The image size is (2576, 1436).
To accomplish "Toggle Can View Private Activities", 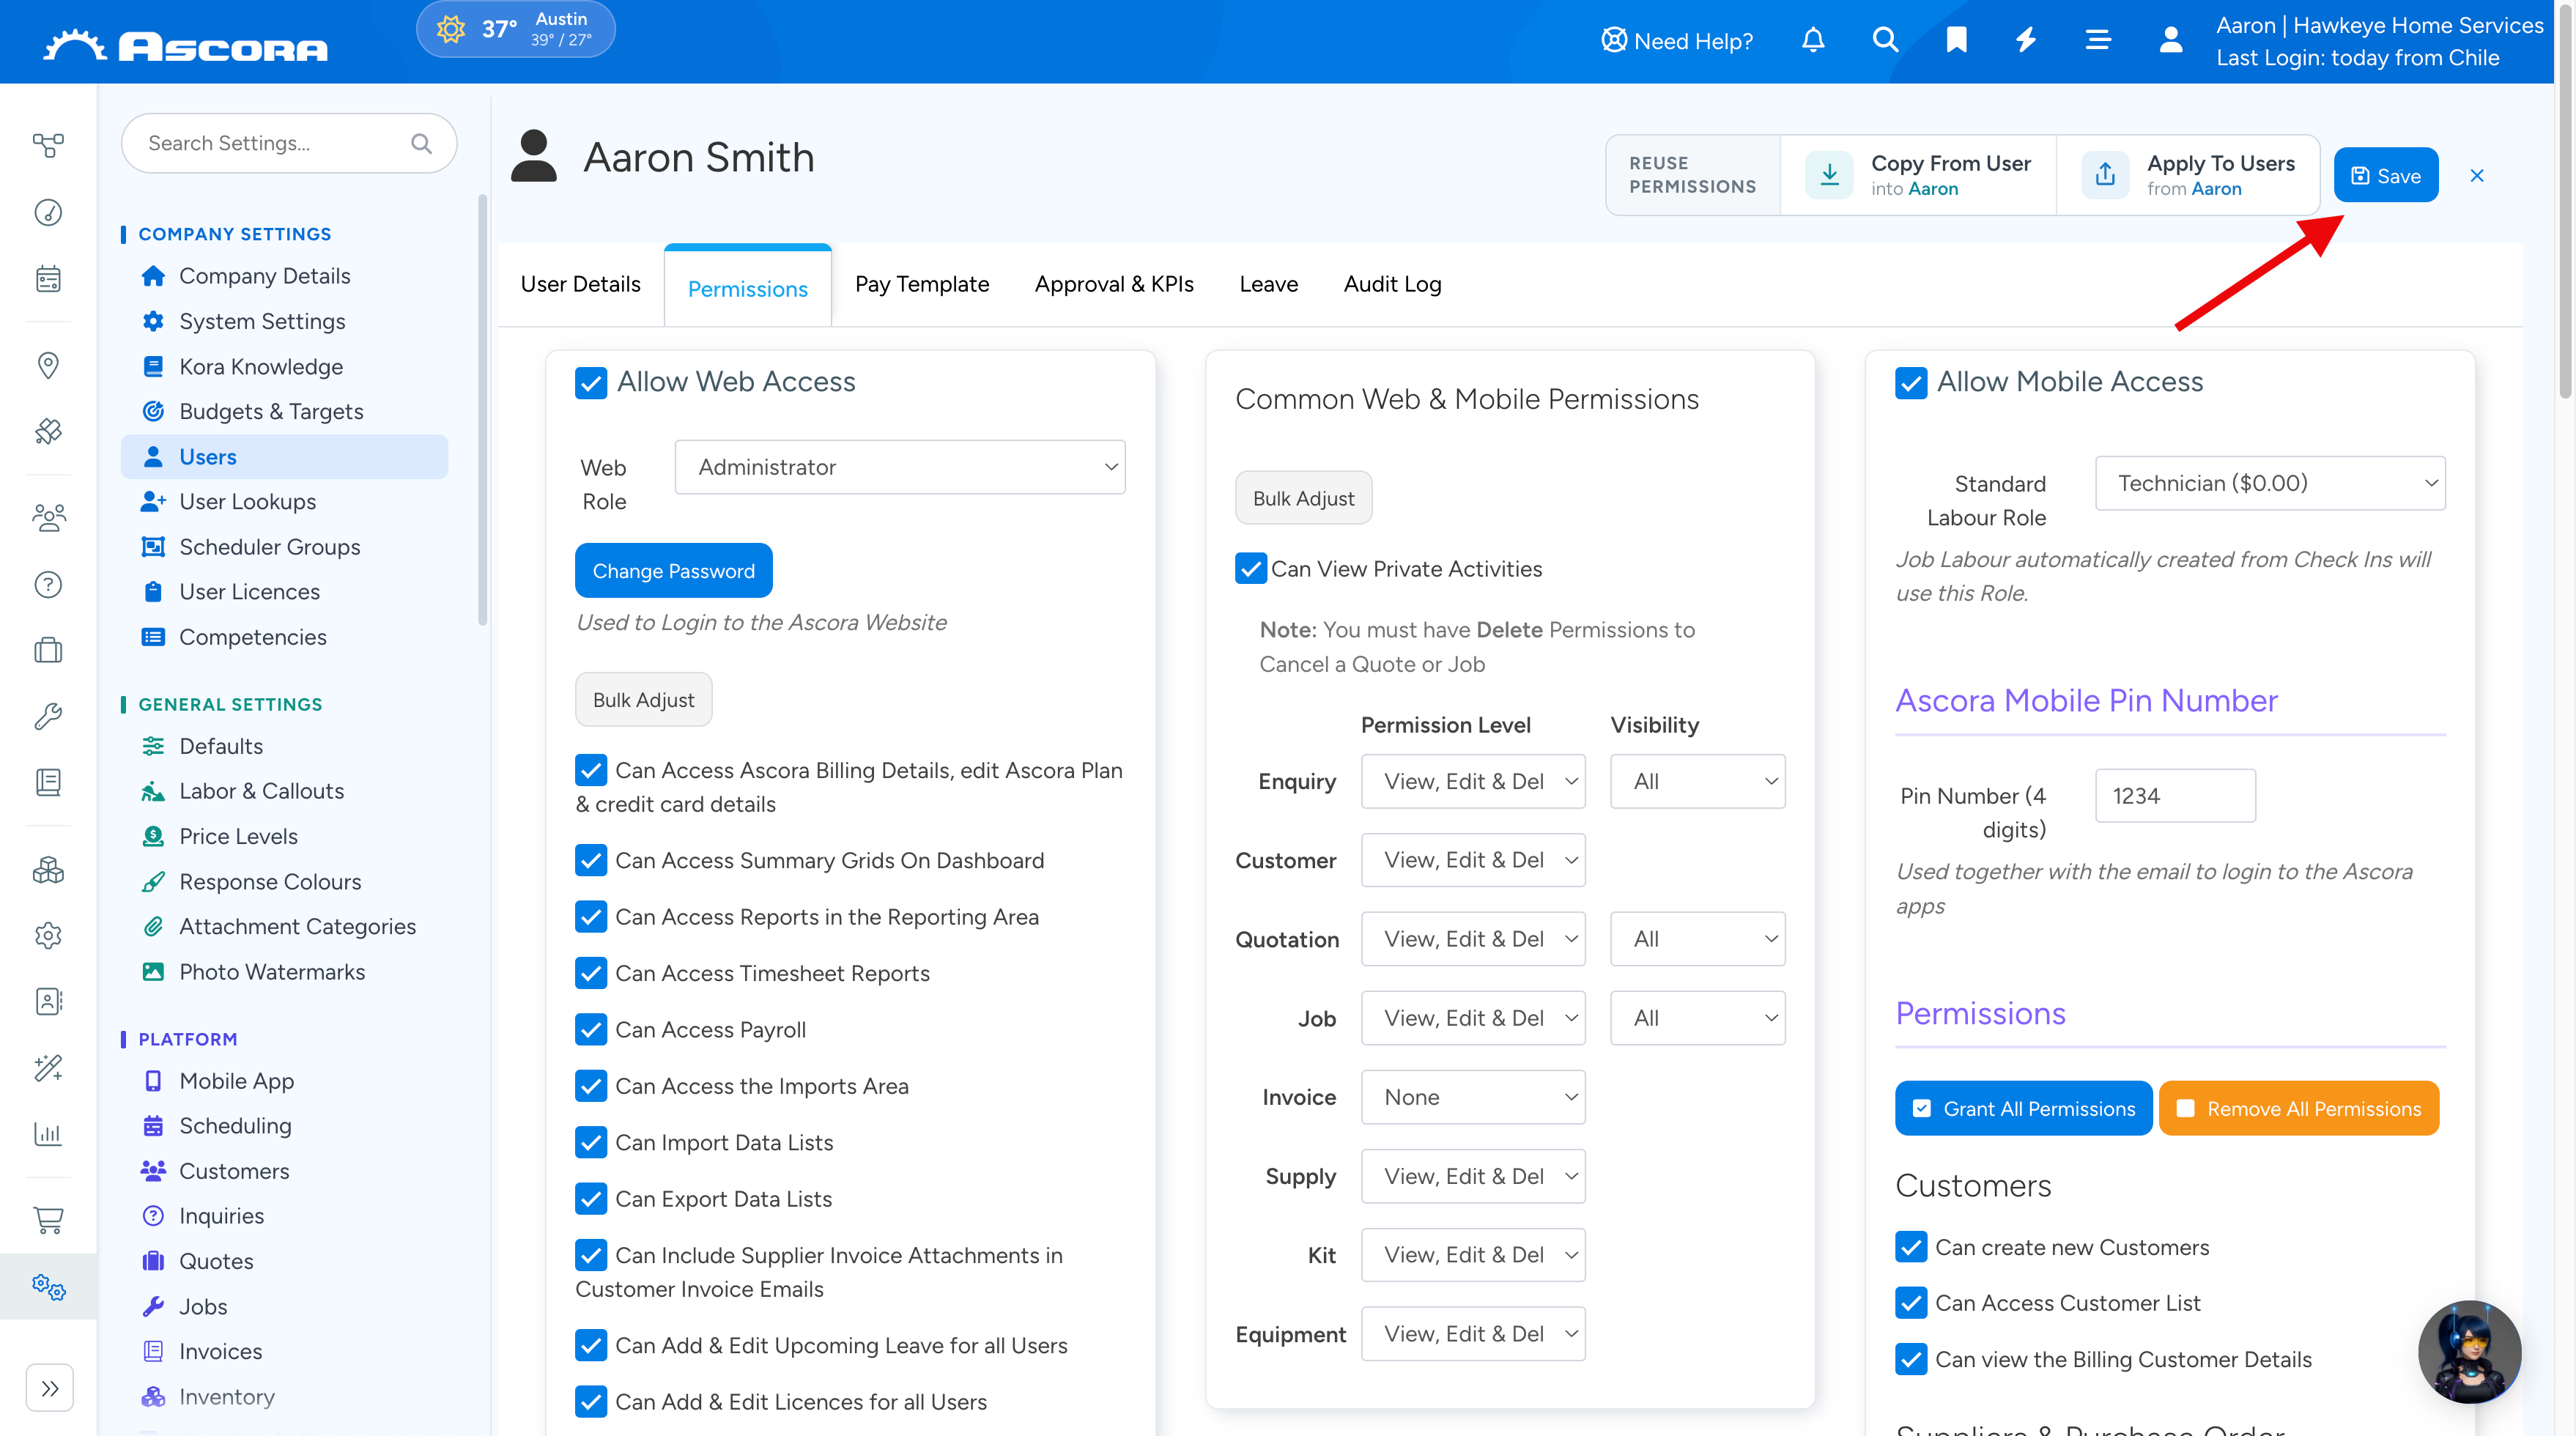I will [1251, 568].
